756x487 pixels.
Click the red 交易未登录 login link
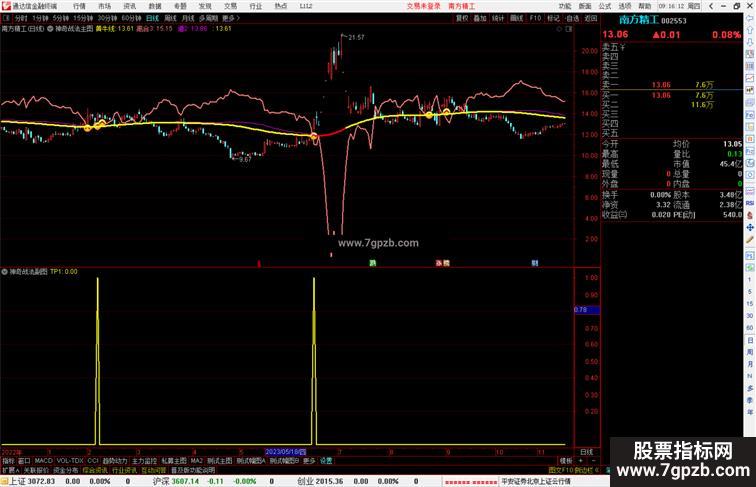[423, 6]
